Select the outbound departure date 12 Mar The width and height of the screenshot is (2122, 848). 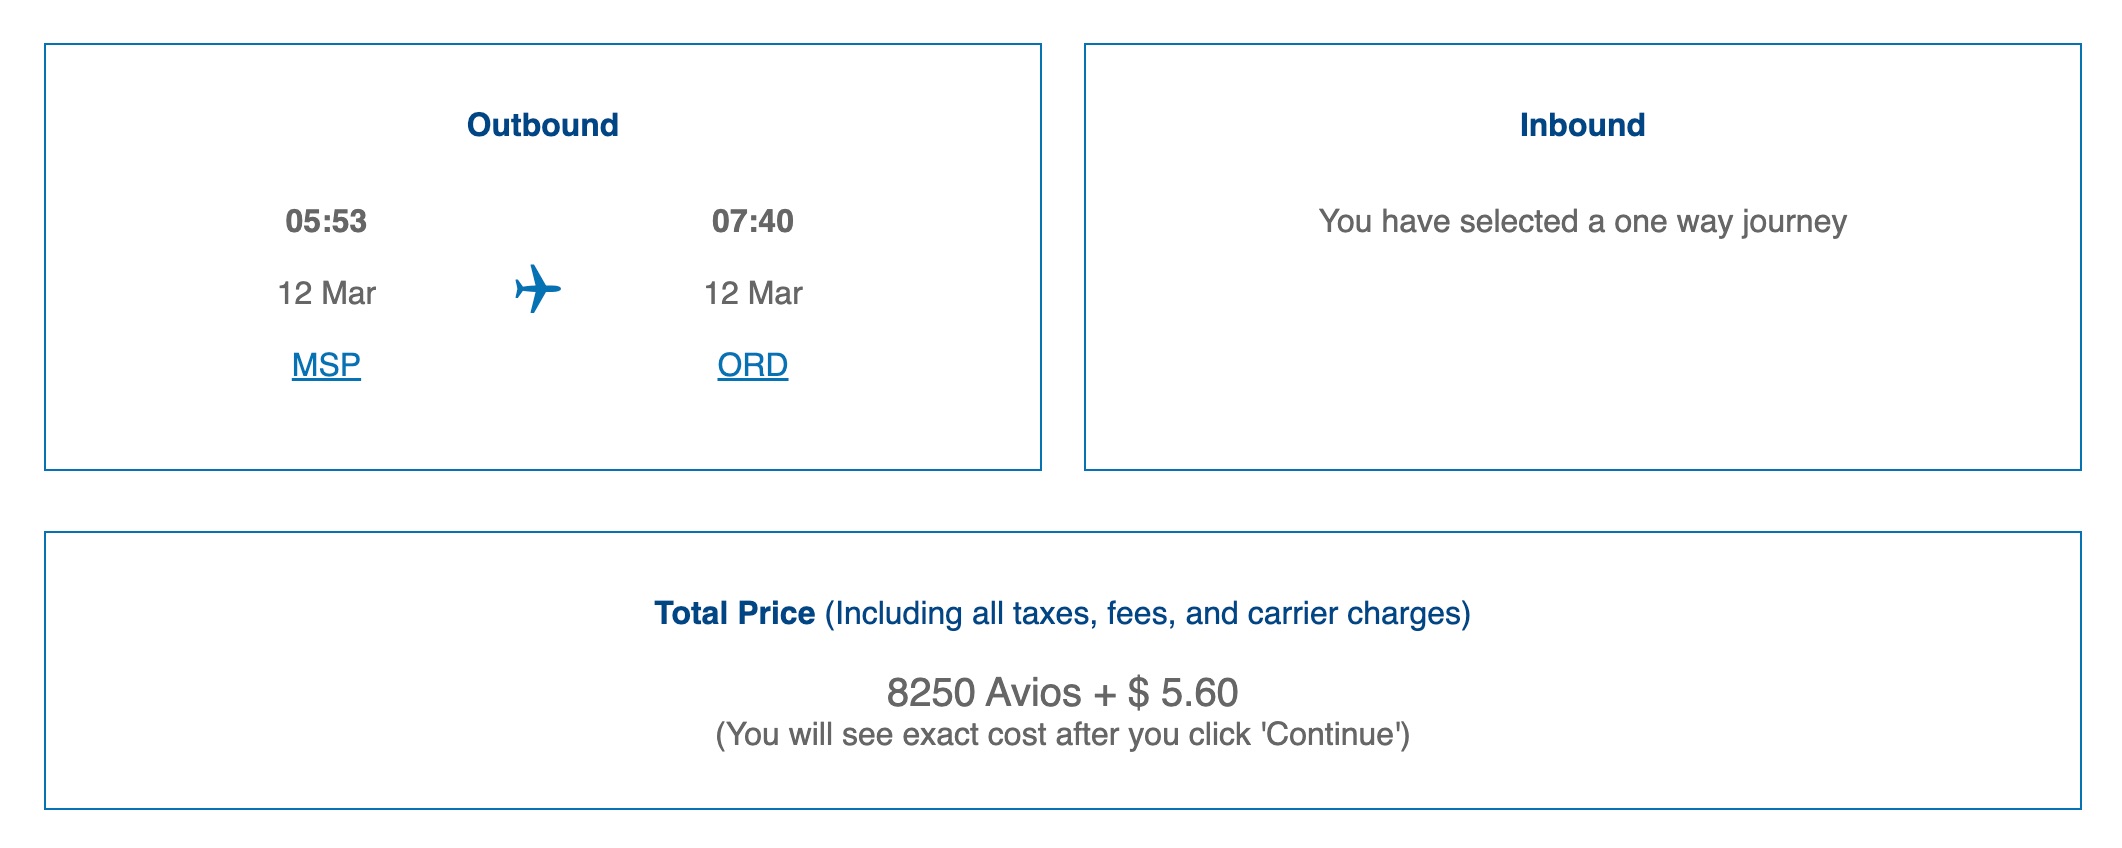(326, 294)
